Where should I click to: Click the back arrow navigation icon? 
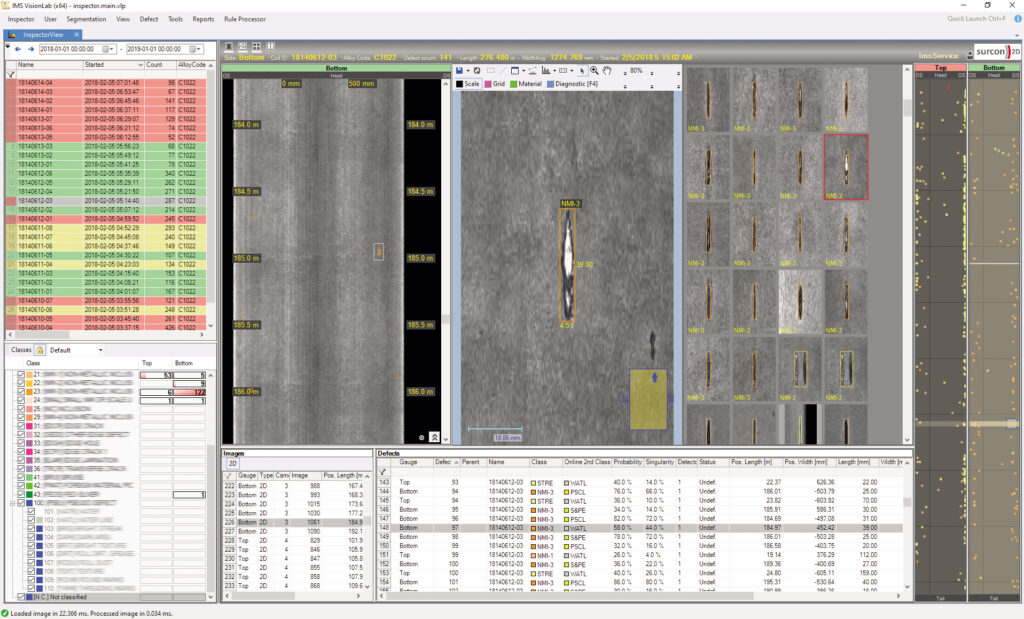pyautogui.click(x=17, y=48)
